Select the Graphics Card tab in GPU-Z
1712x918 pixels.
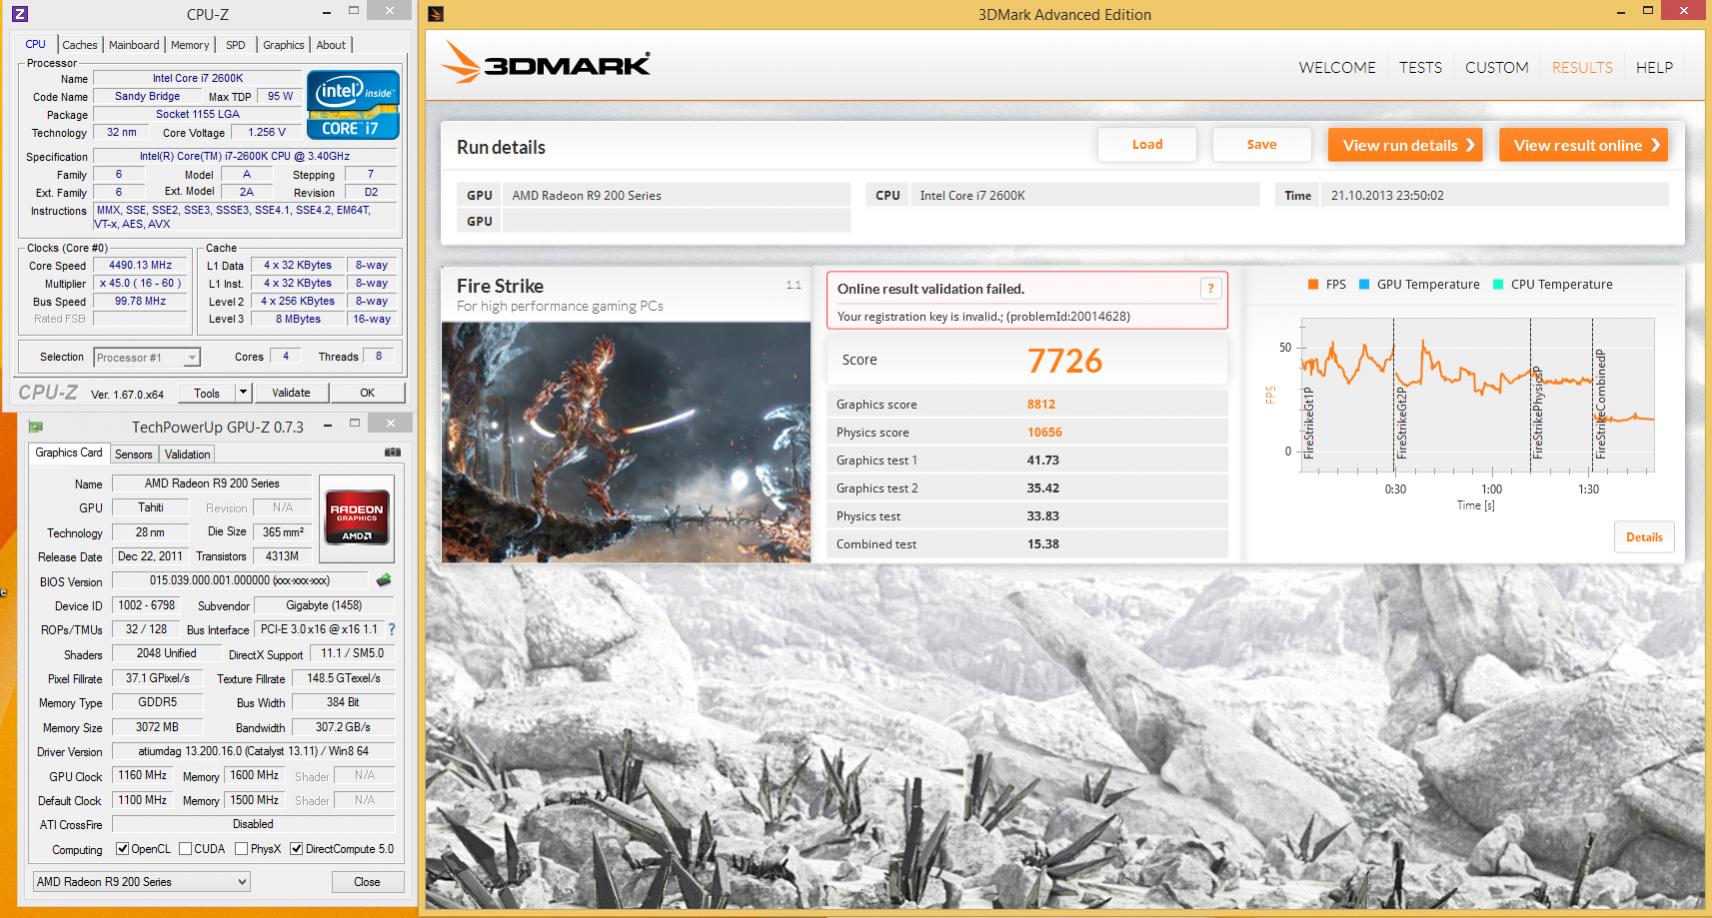pyautogui.click(x=69, y=453)
